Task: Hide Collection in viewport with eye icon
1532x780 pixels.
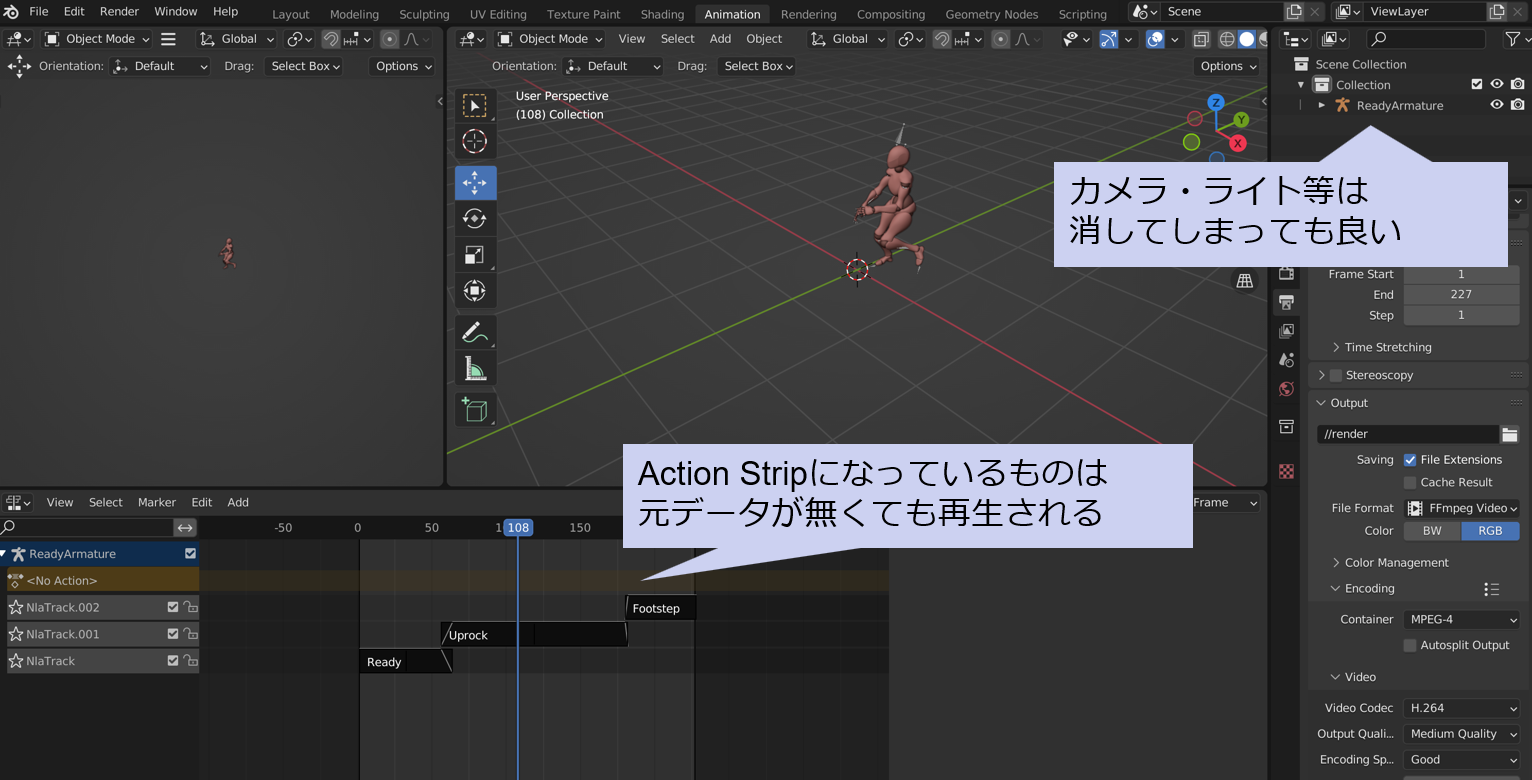Action: tap(1497, 85)
